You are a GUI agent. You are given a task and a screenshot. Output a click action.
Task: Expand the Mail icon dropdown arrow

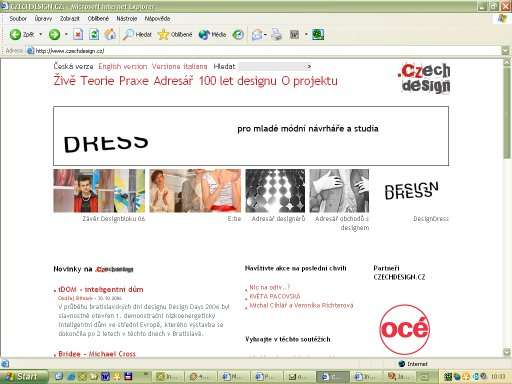(x=265, y=34)
